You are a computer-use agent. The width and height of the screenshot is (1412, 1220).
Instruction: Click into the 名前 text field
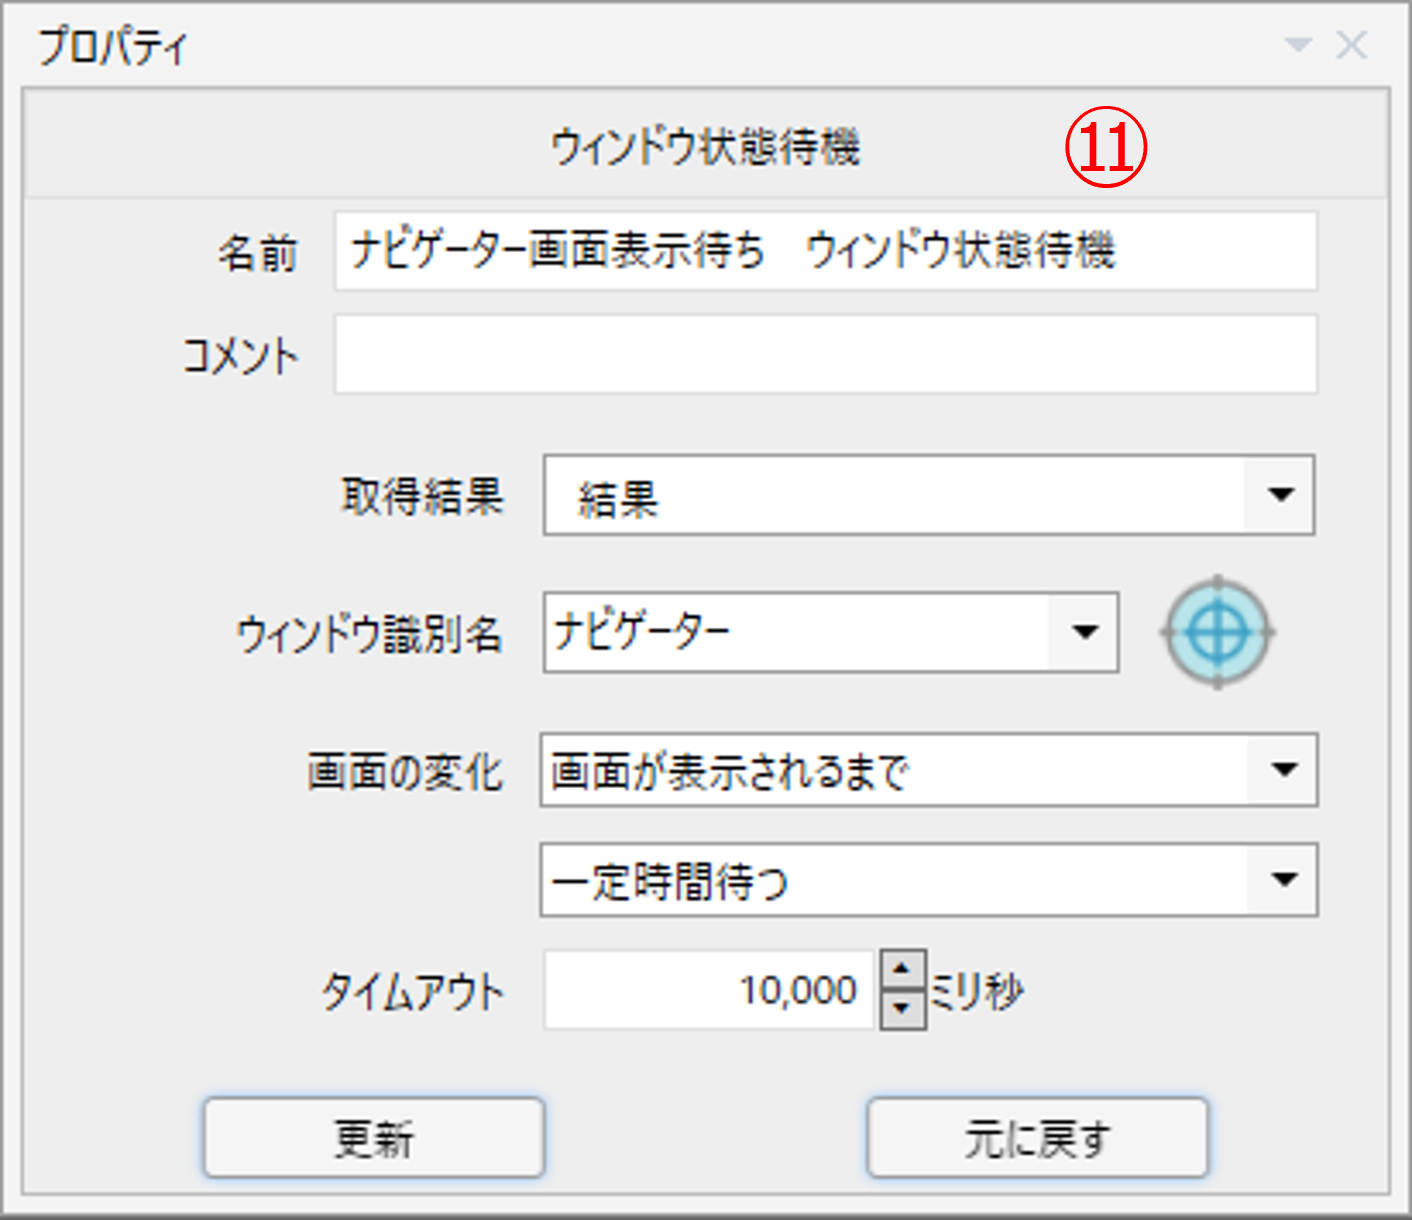825,251
